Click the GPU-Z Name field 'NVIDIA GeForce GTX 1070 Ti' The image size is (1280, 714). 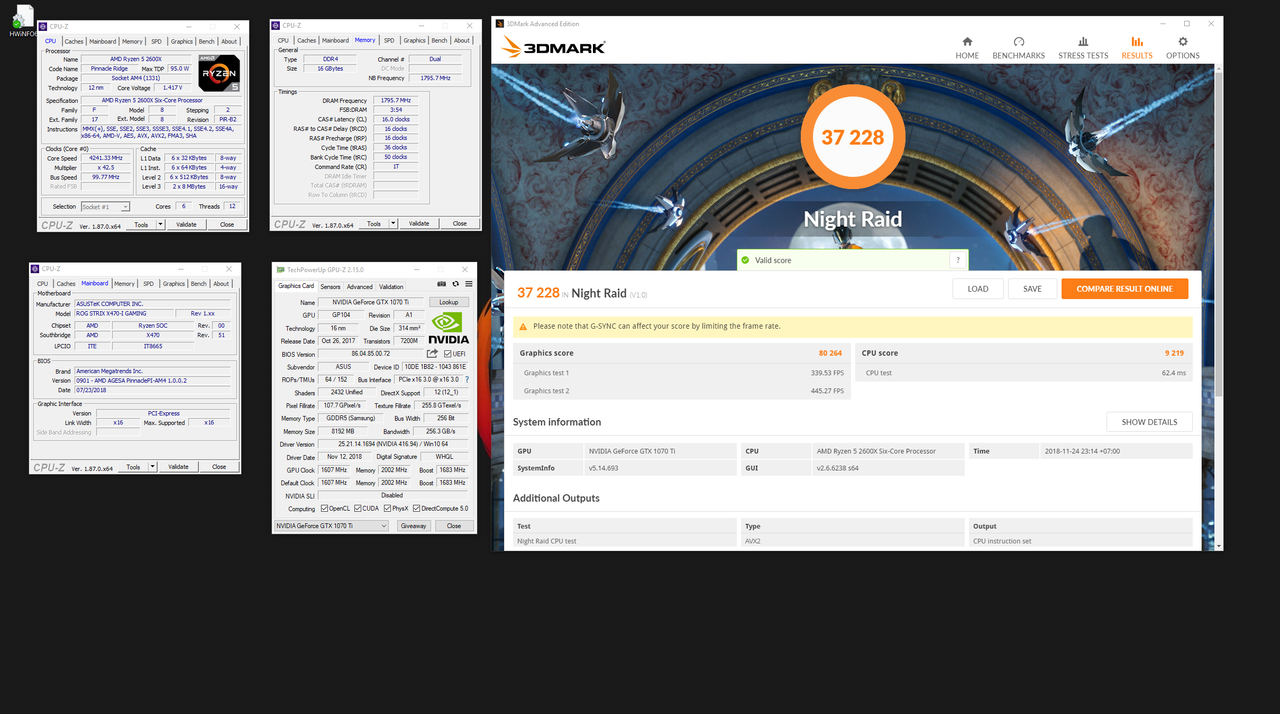(x=372, y=302)
